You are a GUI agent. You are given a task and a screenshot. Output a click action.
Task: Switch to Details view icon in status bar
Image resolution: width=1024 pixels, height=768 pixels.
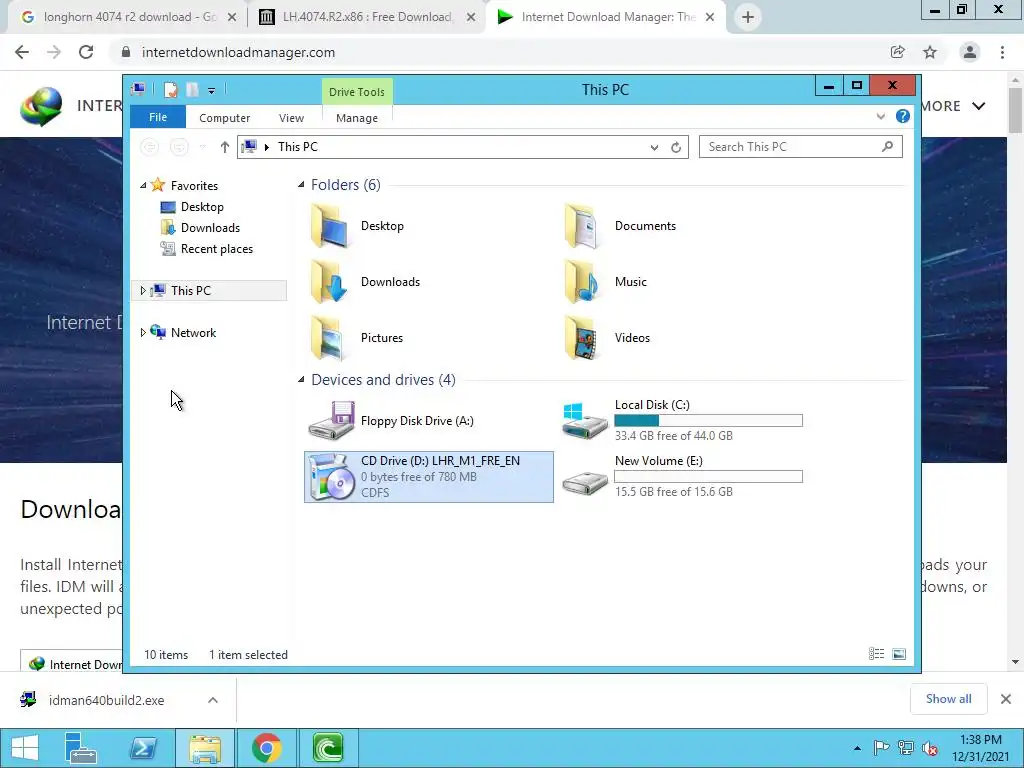pos(876,654)
